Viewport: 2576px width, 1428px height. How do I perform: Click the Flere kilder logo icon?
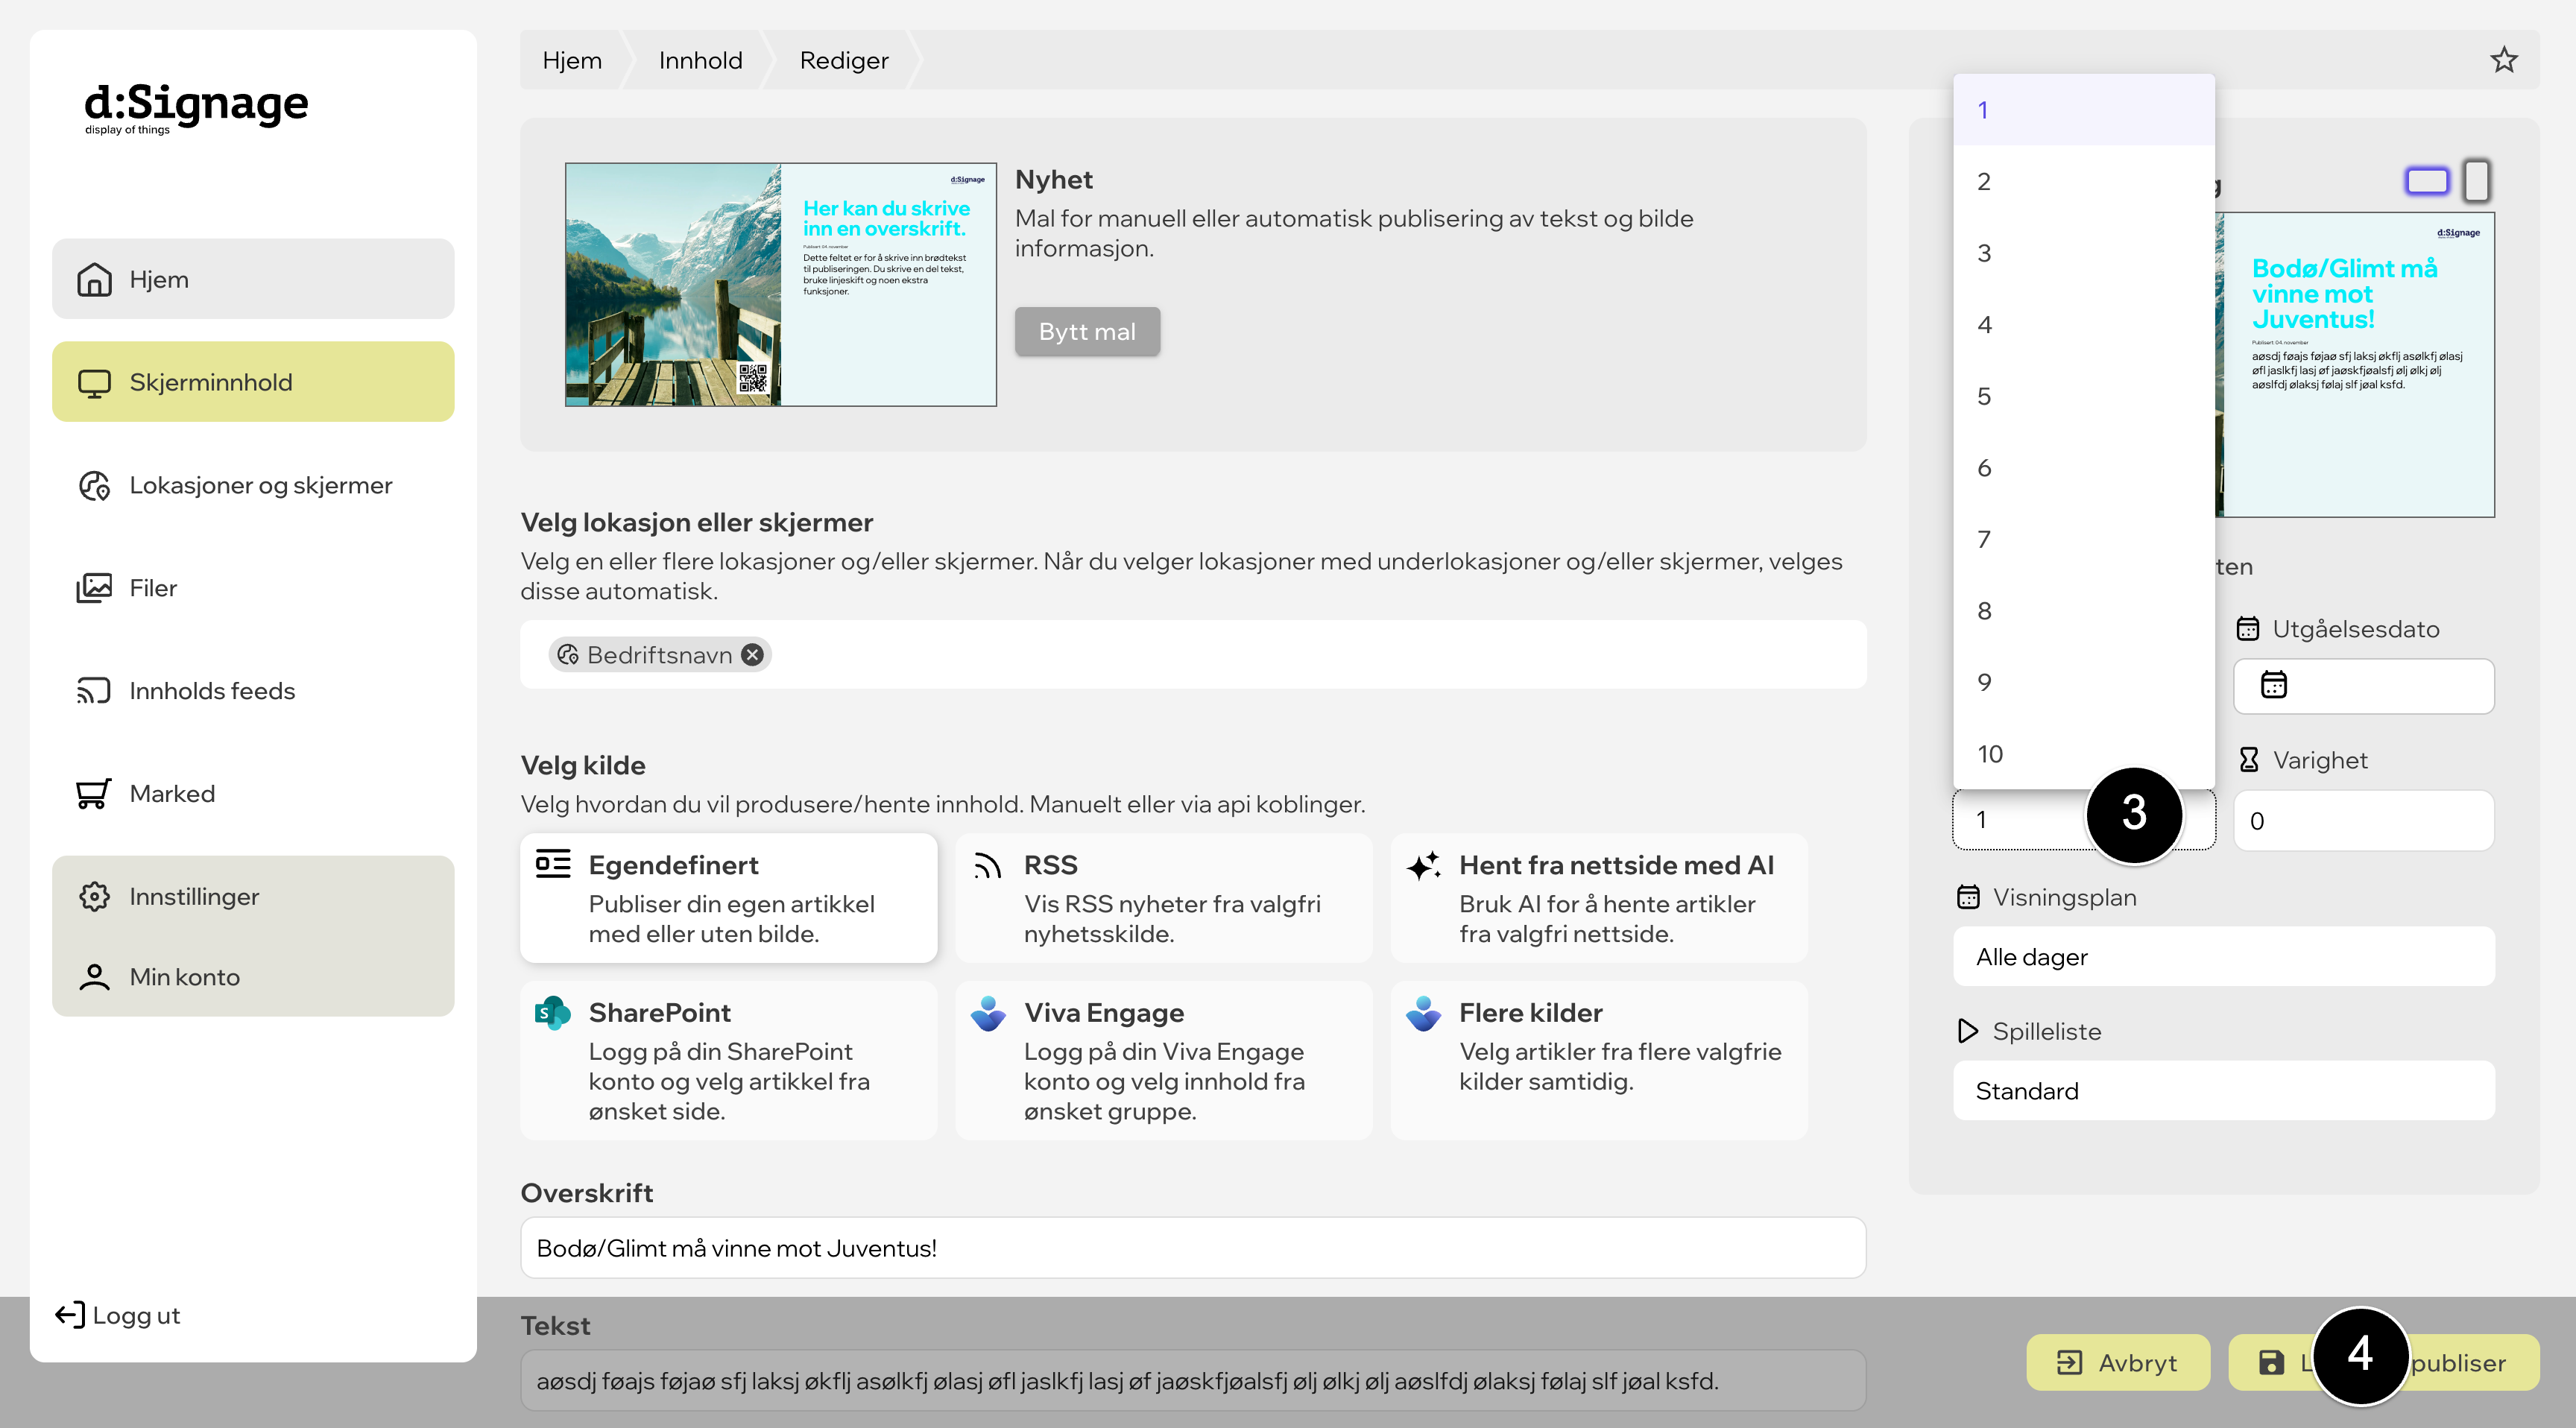click(1424, 1013)
